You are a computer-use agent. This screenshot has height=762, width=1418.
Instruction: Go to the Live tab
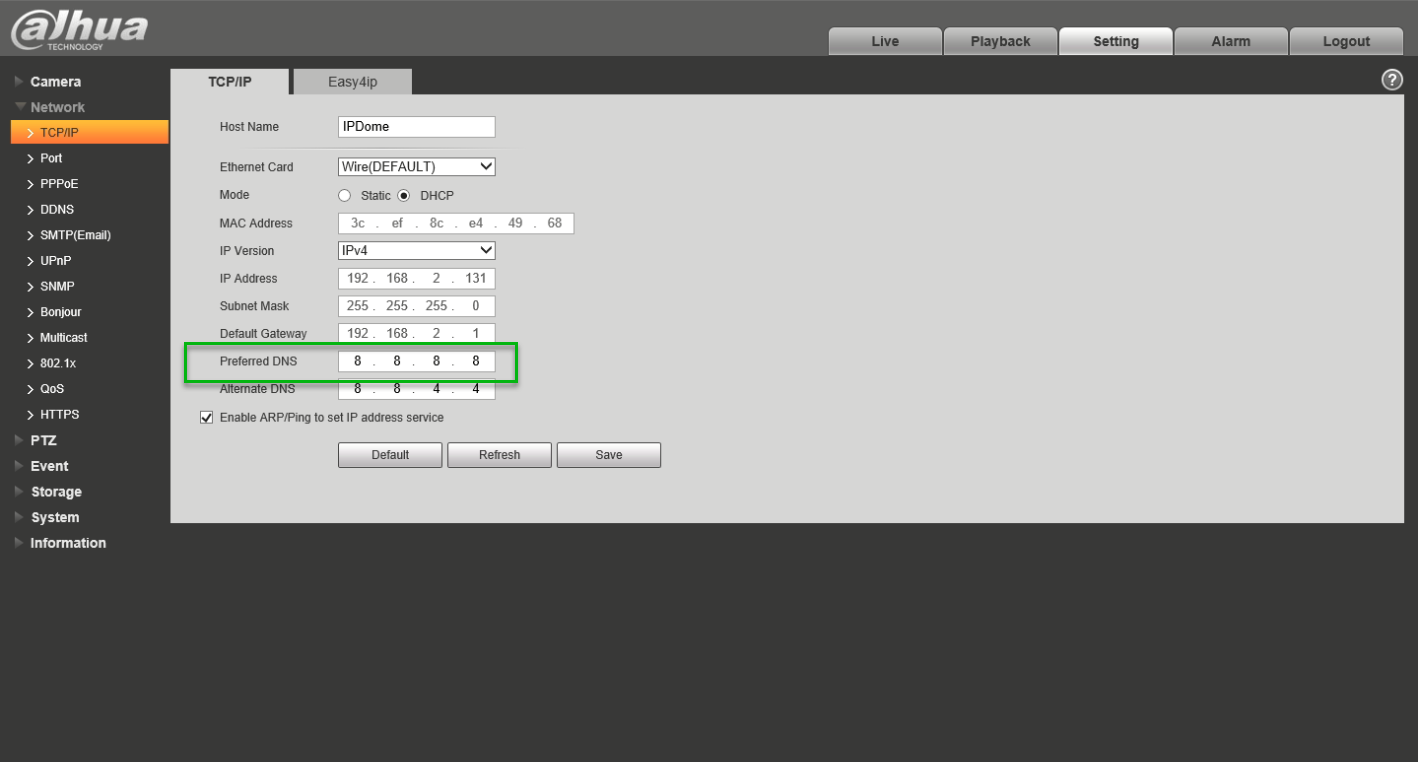click(x=885, y=41)
